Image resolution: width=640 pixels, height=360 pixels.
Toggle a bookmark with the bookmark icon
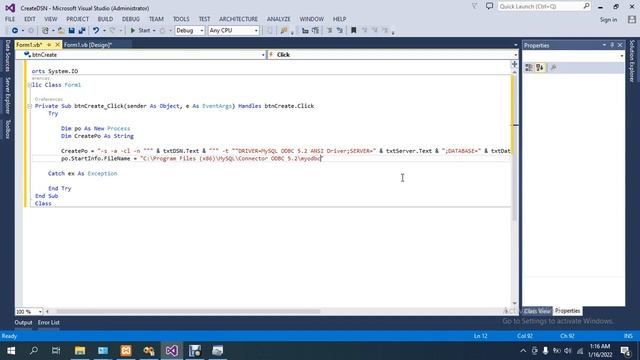click(353, 31)
